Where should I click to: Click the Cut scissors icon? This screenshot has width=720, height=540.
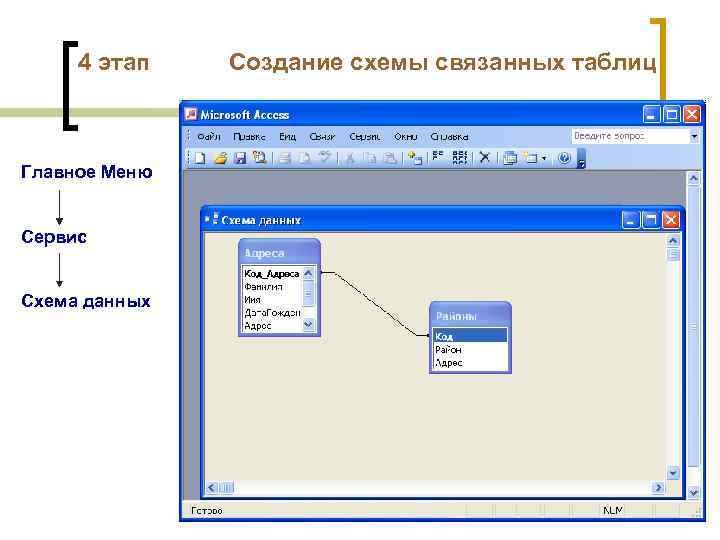click(x=350, y=158)
